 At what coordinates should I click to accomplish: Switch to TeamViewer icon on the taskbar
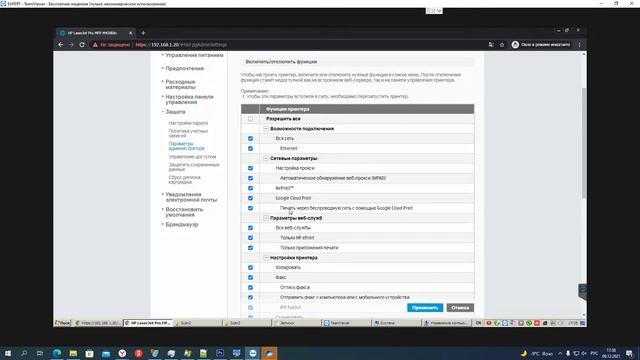point(253,353)
